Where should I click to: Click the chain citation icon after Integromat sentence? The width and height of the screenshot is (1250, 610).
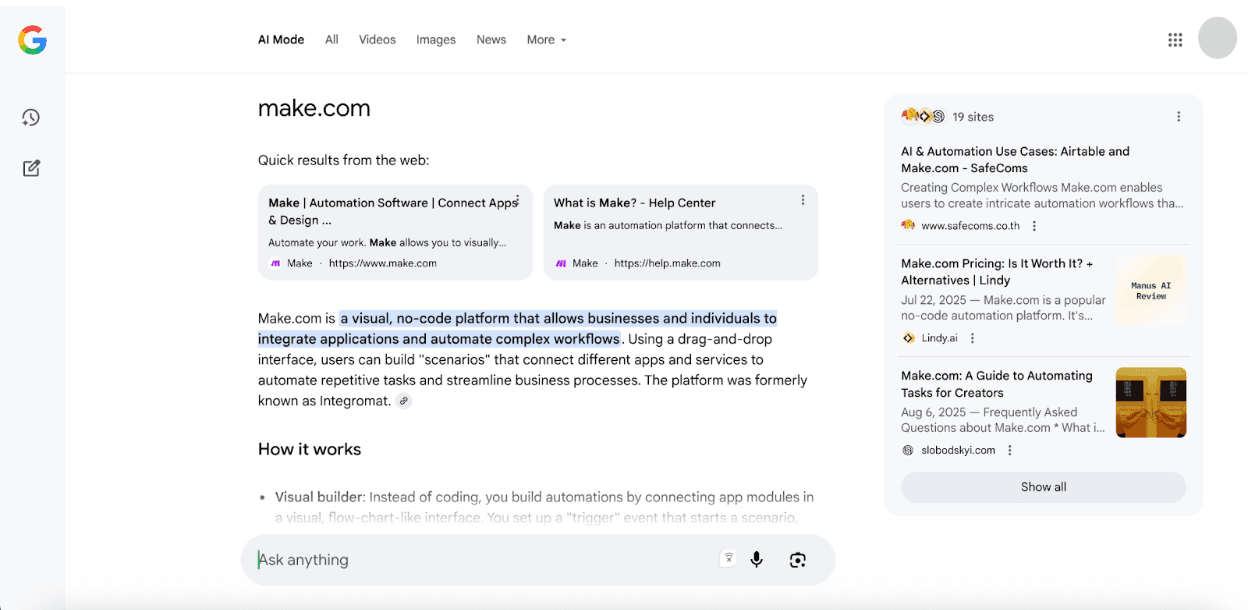tap(403, 400)
